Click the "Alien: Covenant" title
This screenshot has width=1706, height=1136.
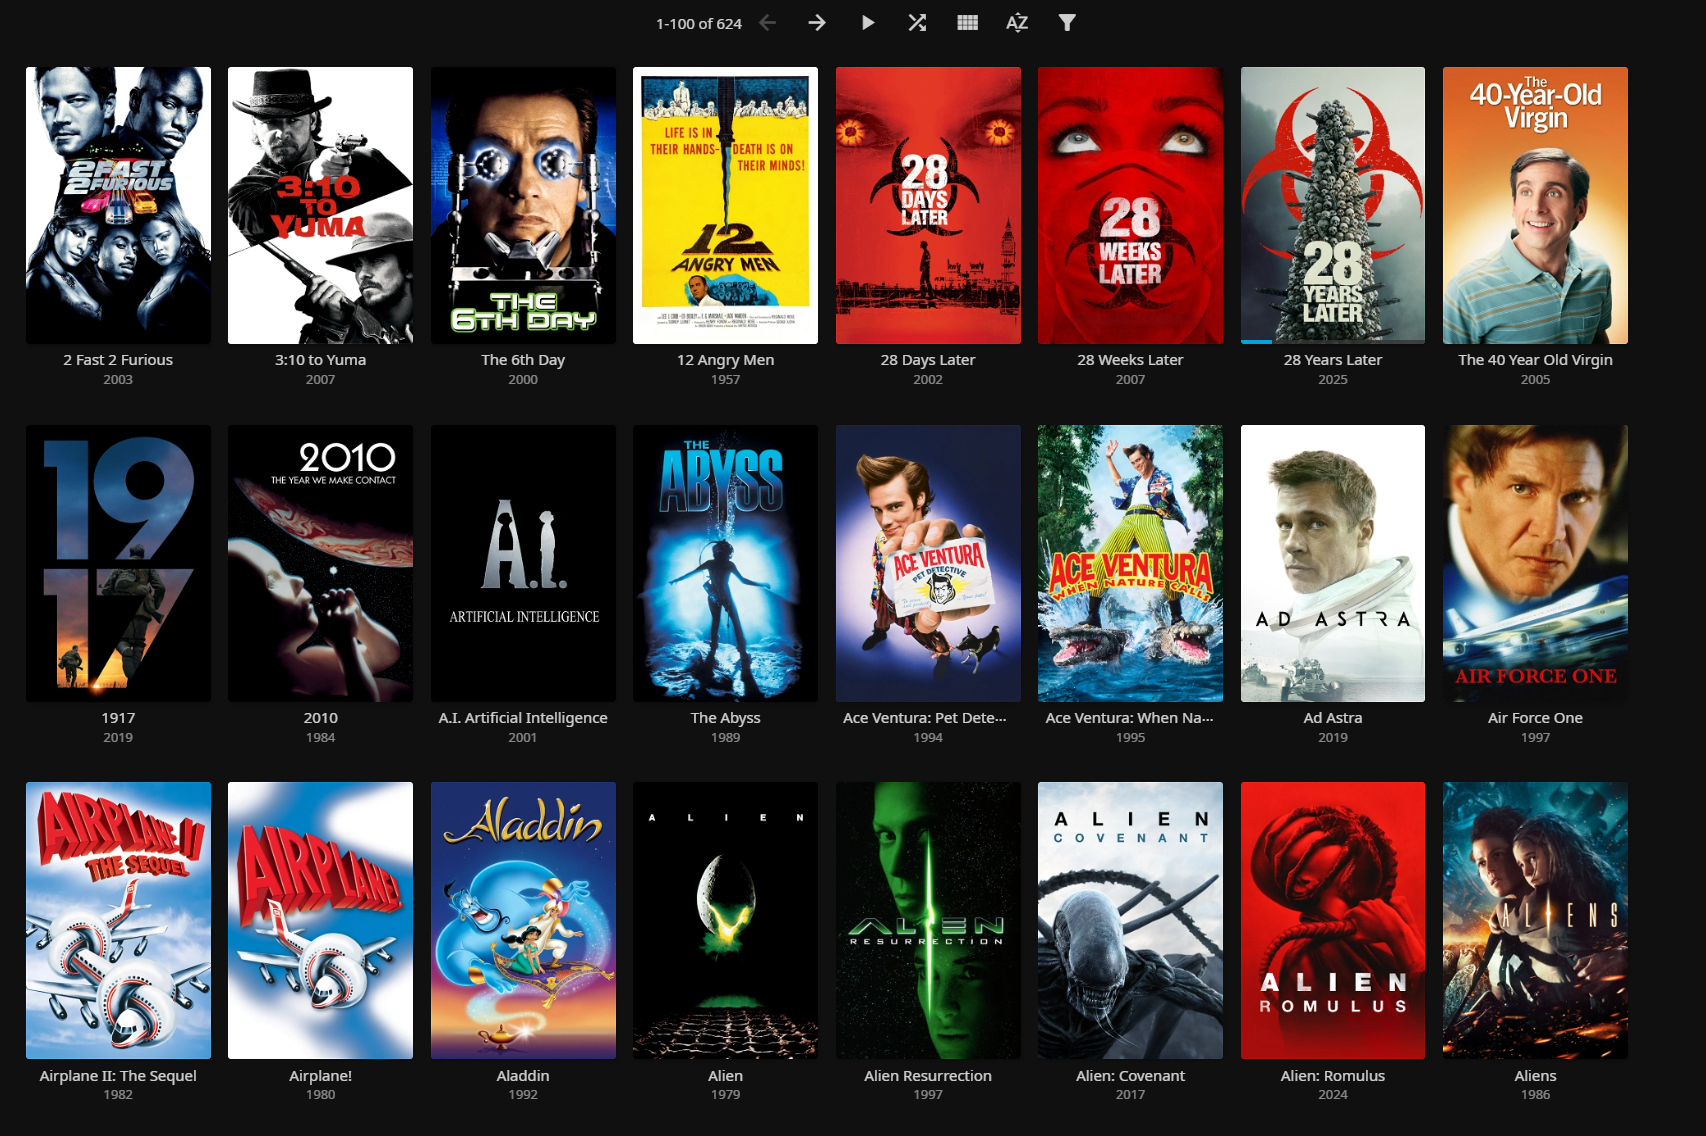[1130, 1076]
